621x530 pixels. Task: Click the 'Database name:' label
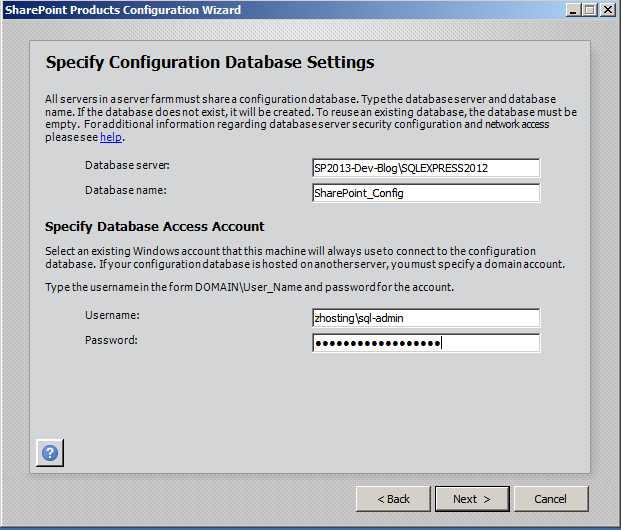point(126,190)
